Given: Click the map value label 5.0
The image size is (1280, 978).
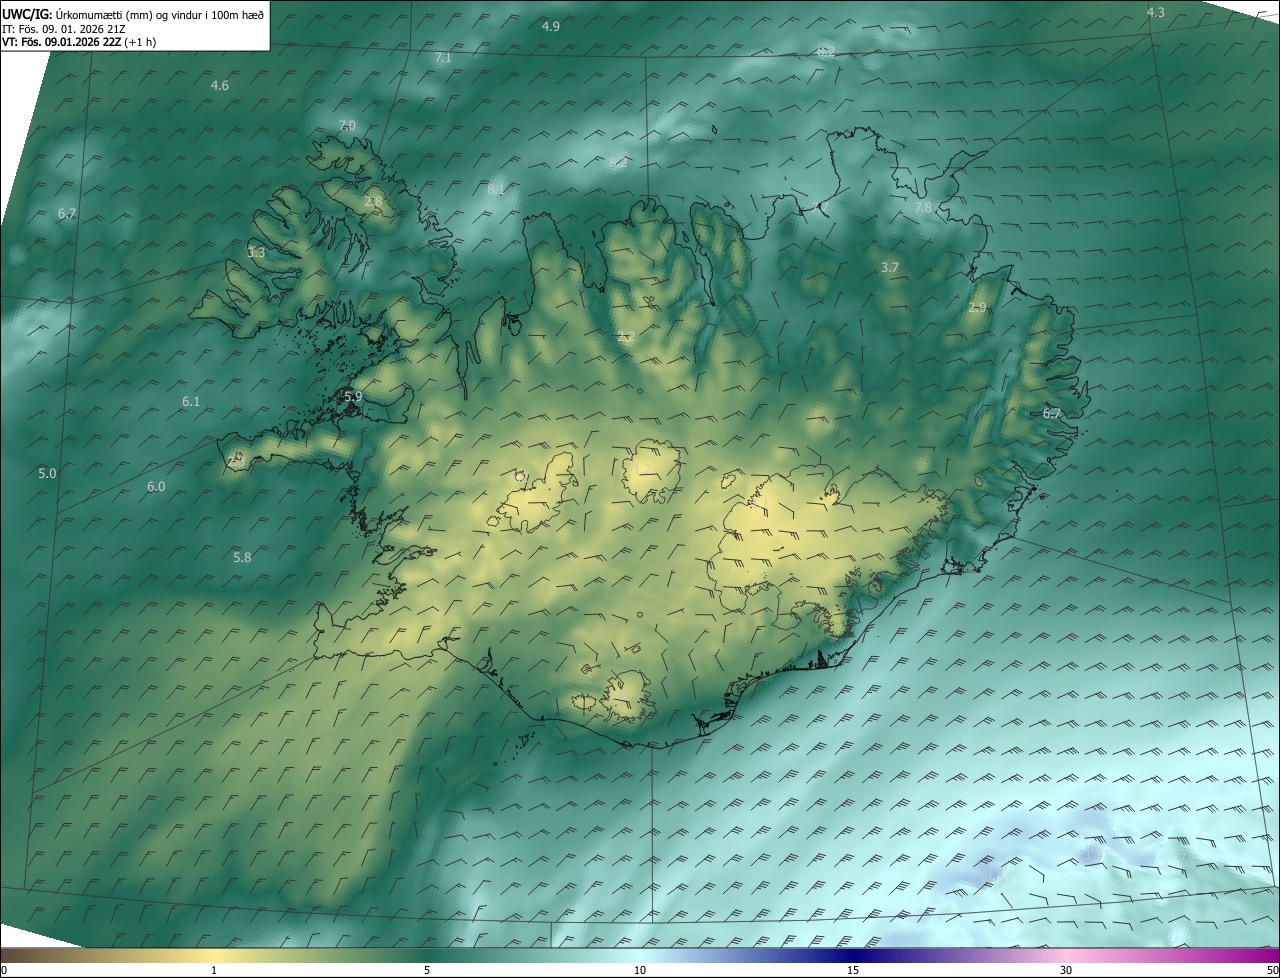Looking at the screenshot, I should point(47,473).
